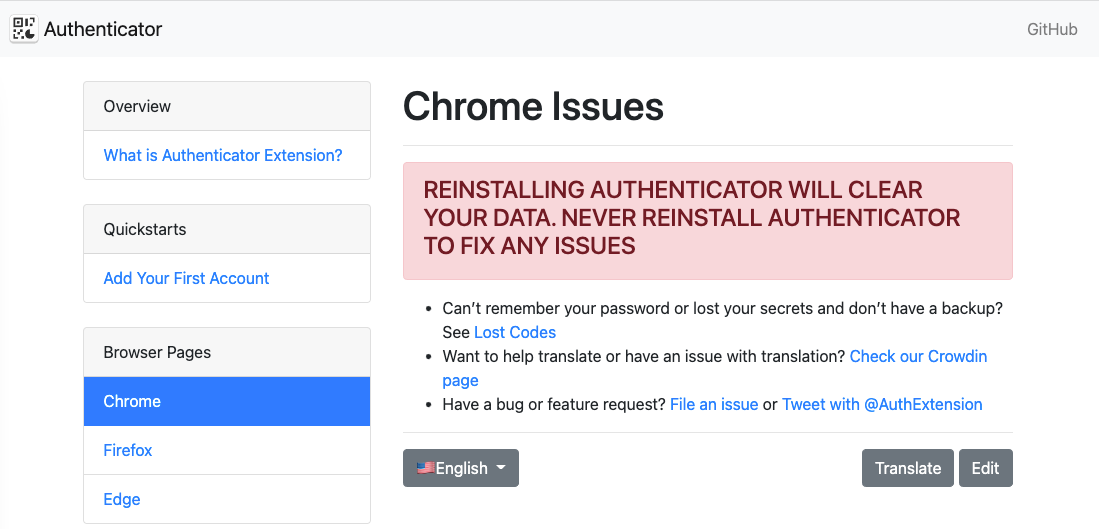Viewport: 1099px width, 529px height.
Task: Select the Firefox browser page
Action: [x=227, y=451]
